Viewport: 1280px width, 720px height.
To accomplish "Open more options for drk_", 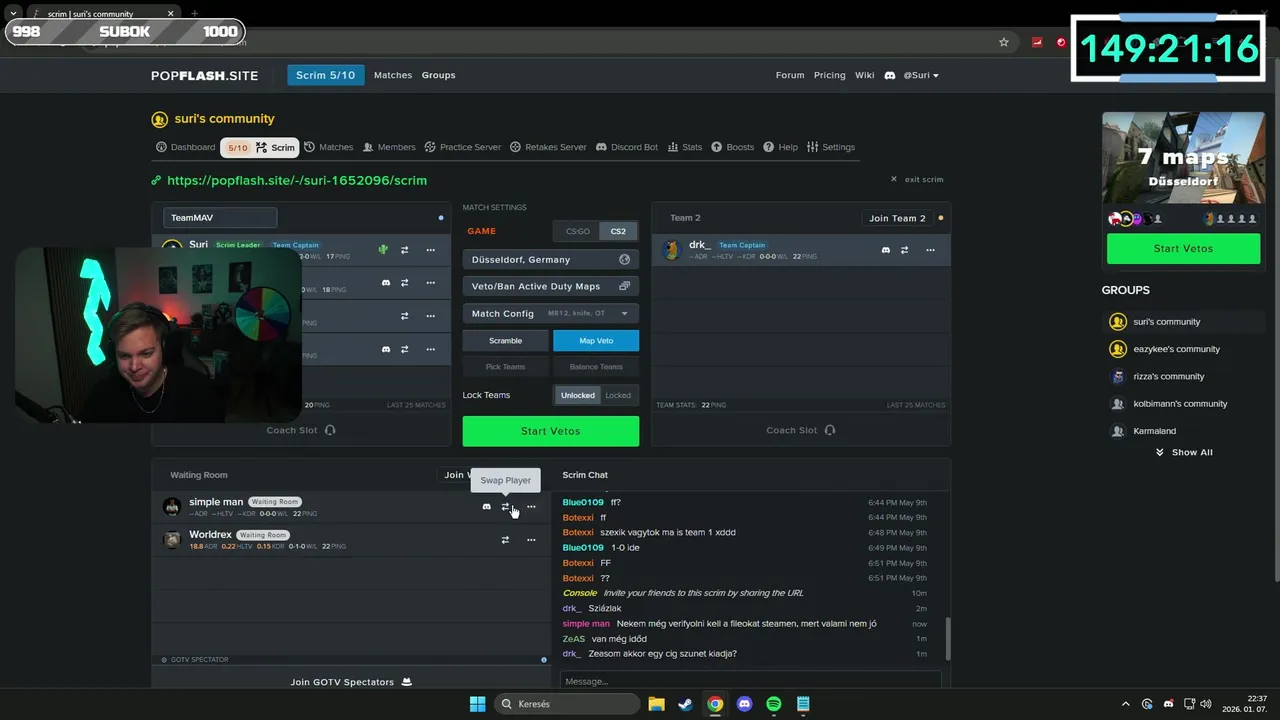I will pyautogui.click(x=930, y=250).
